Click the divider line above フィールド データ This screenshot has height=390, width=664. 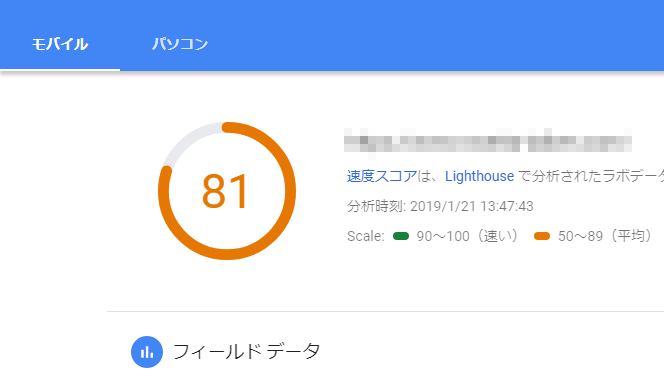(385, 311)
